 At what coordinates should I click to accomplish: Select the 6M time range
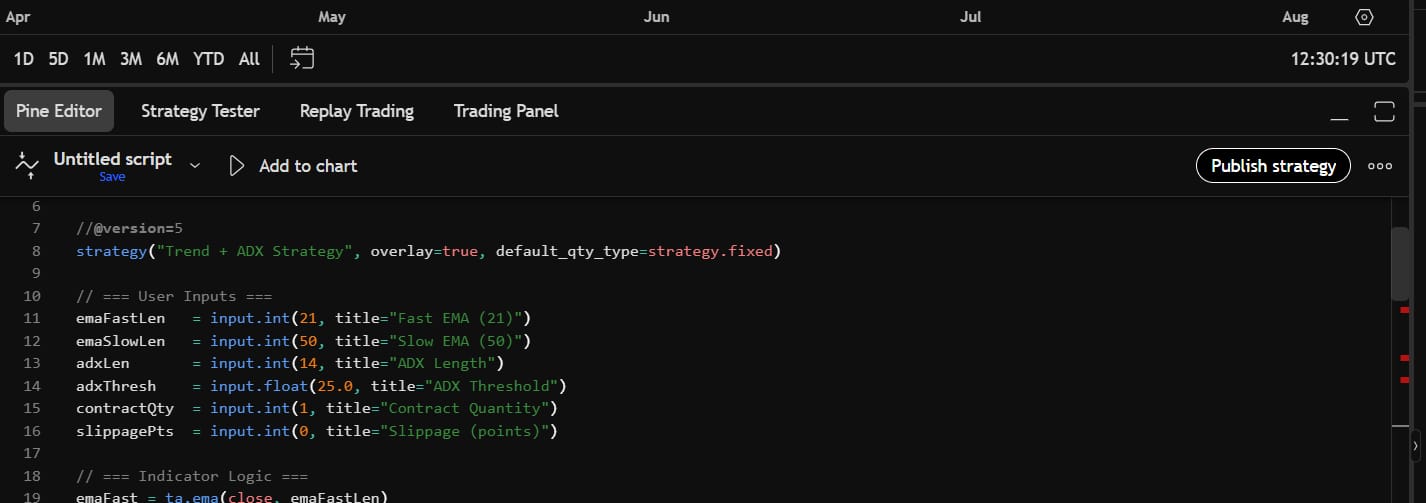[x=167, y=59]
